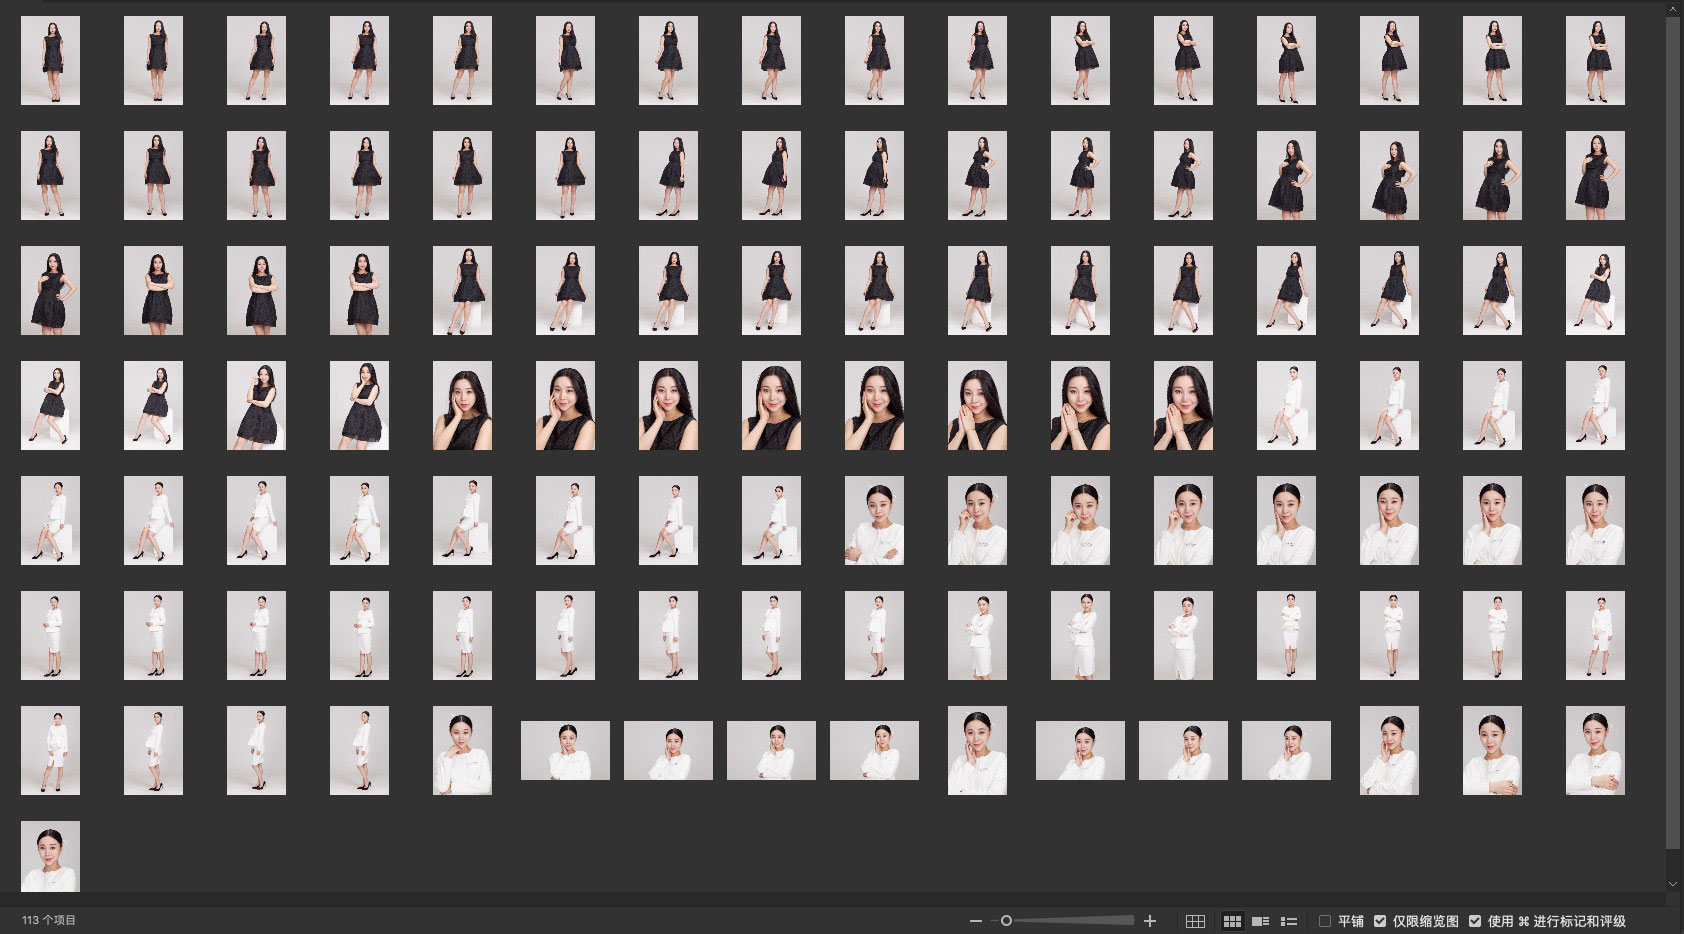Select the last landscape-orientation thumbnail
The image size is (1684, 934).
tap(1286, 750)
